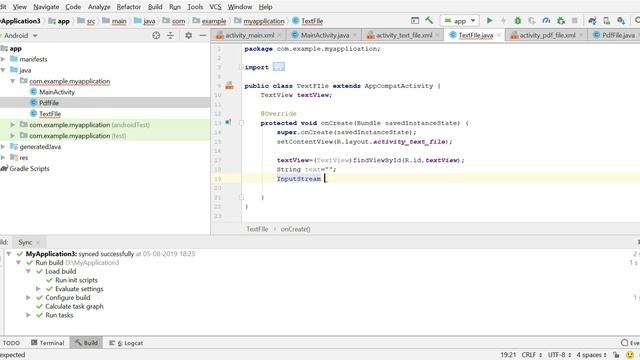Select TextFile class in project tree

coord(50,114)
